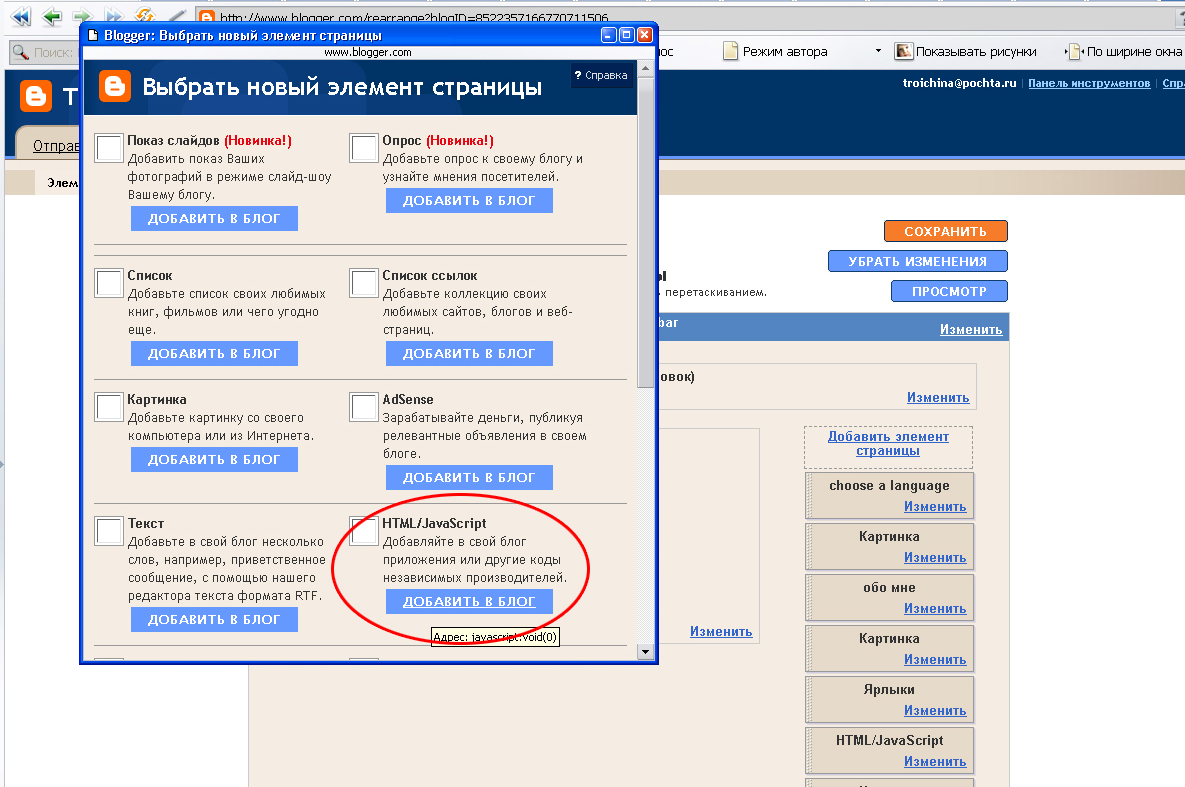Add Текст to the blog
The width and height of the screenshot is (1185, 787).
[214, 619]
